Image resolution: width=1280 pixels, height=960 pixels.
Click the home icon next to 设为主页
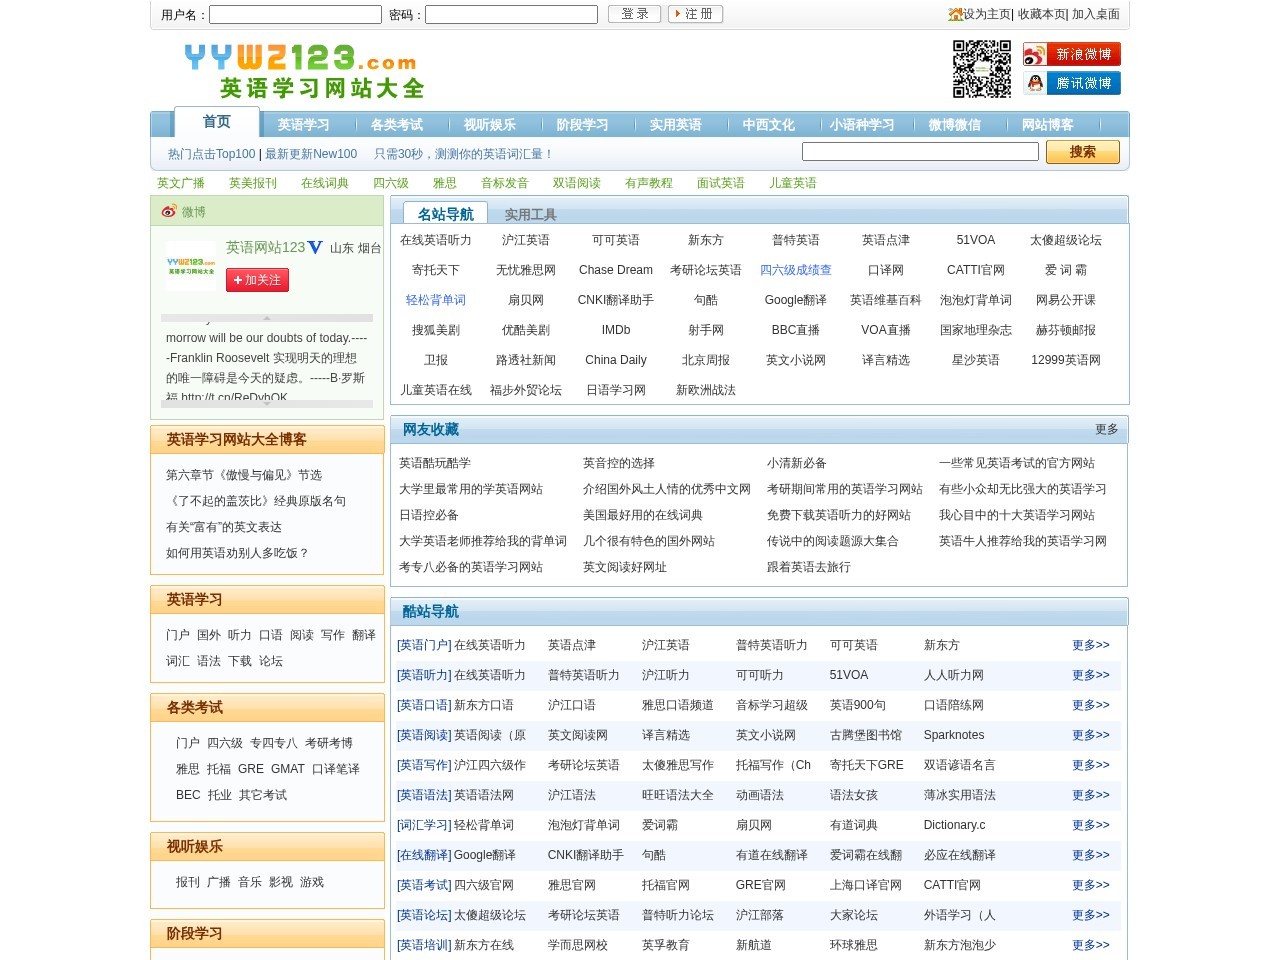955,14
